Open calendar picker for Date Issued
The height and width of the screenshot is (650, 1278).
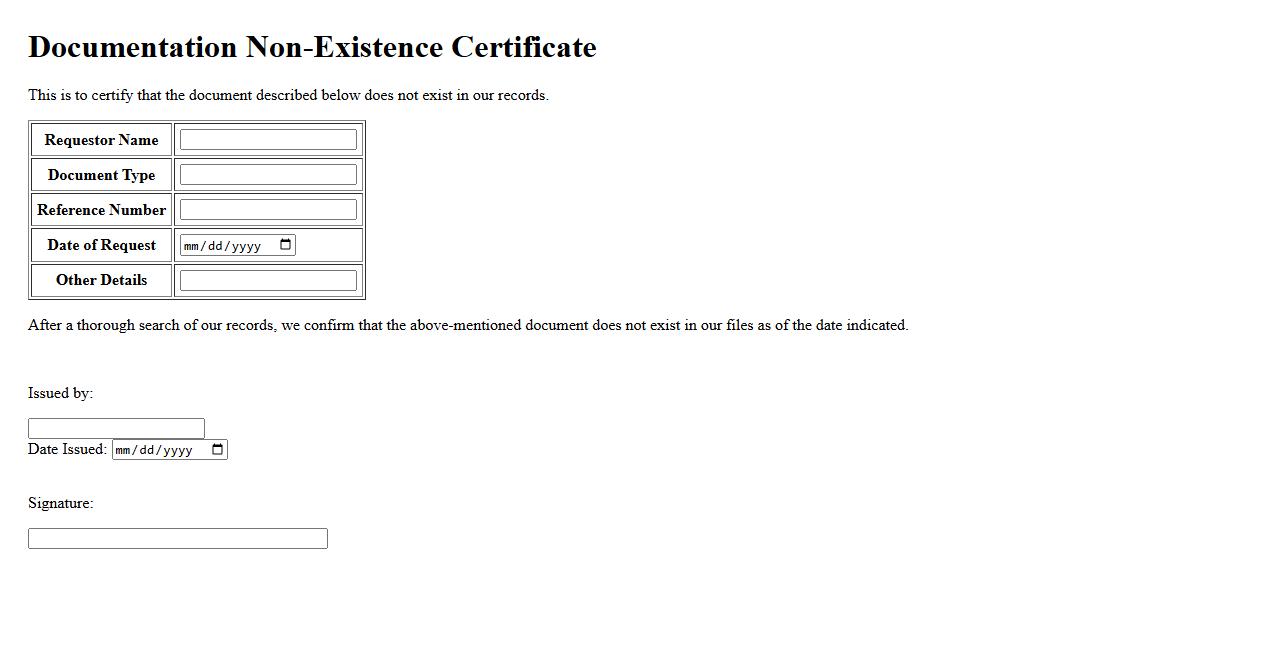tap(218, 450)
